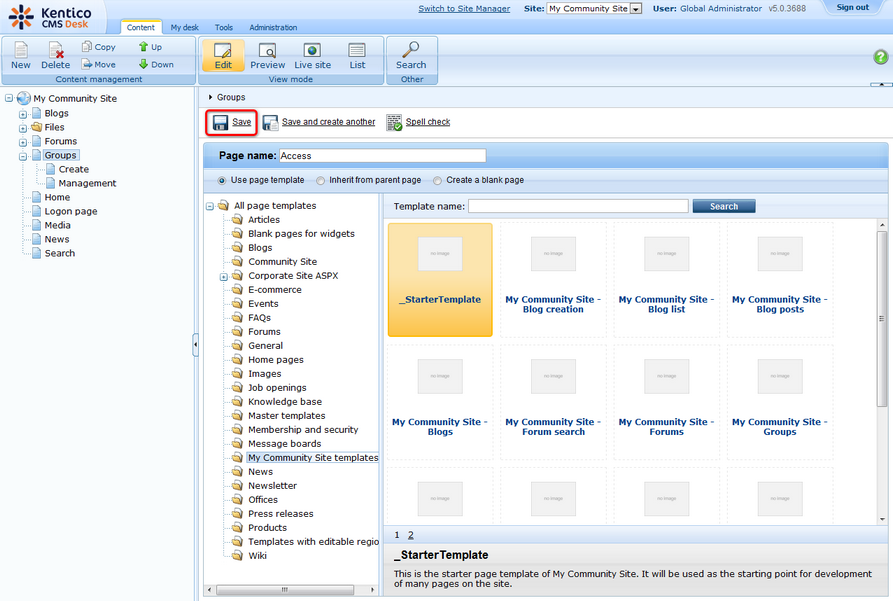This screenshot has width=893, height=601.
Task: Click Switch to Site Manager link
Action: pos(464,9)
